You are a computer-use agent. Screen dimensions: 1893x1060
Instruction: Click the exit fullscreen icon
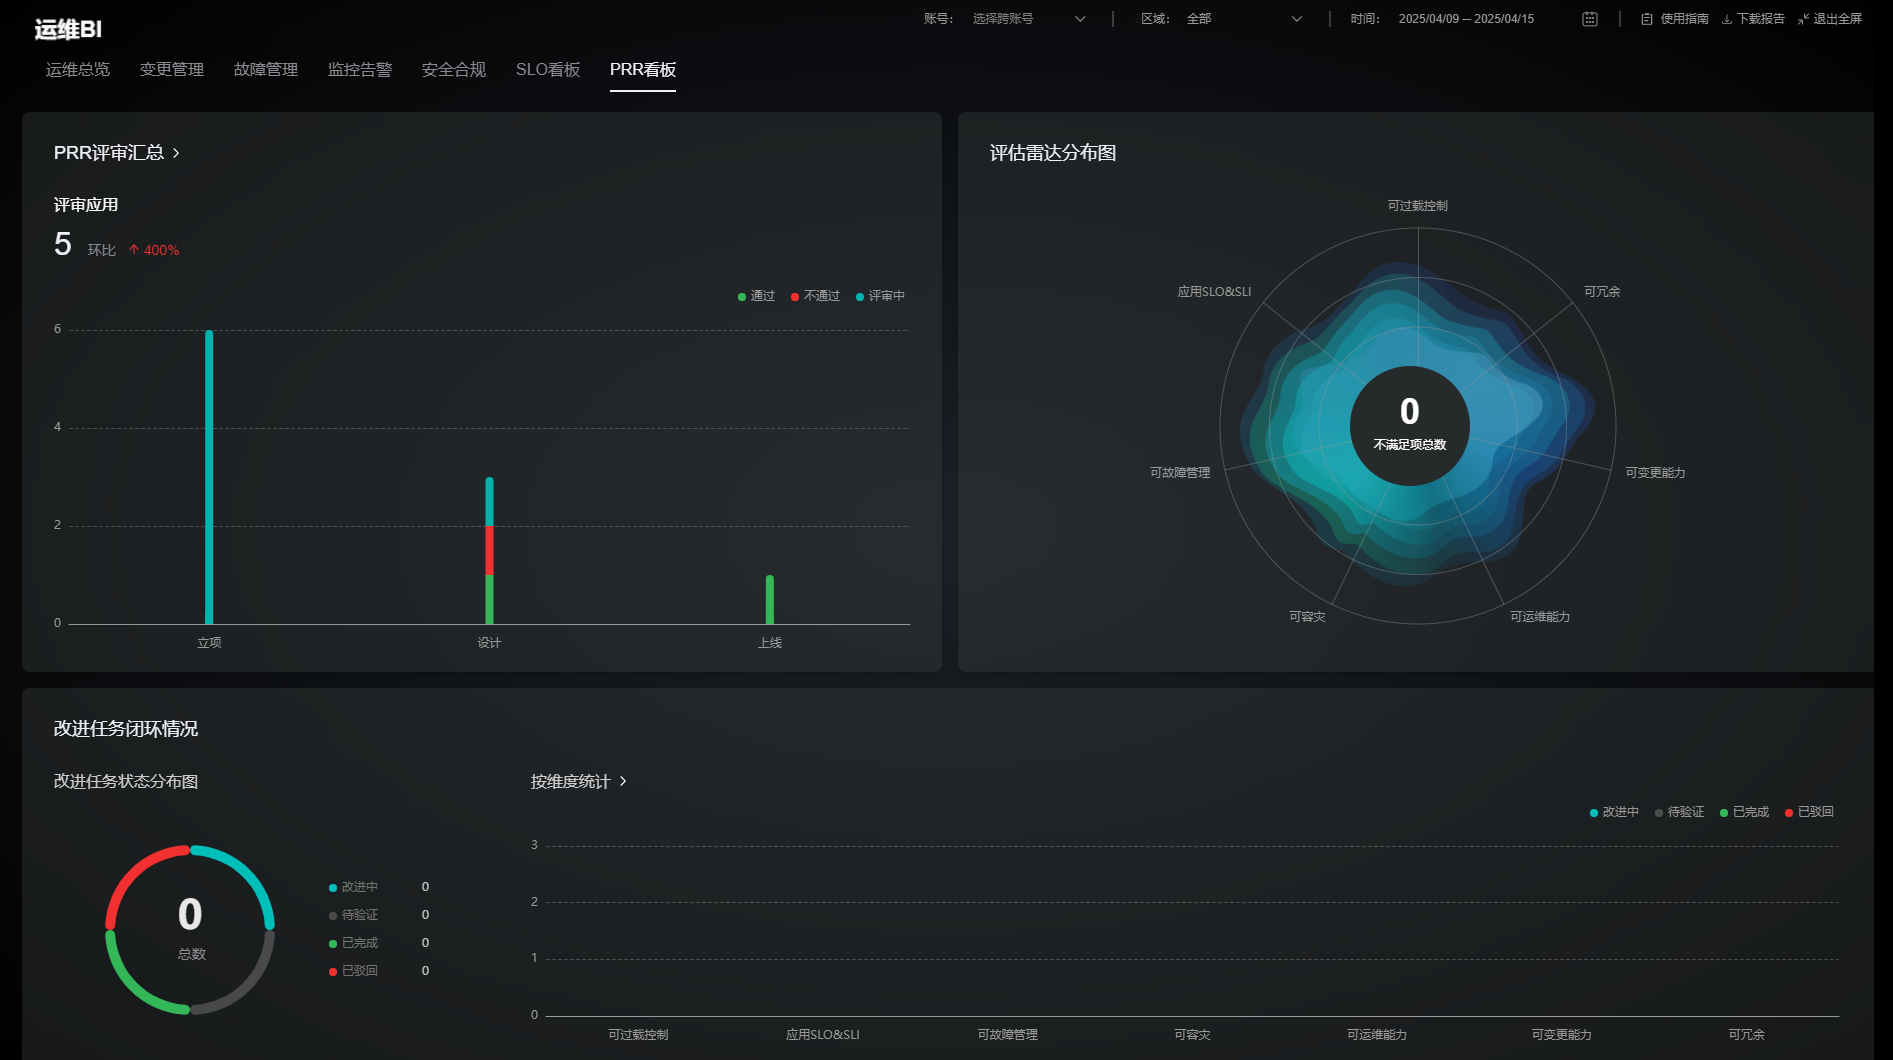click(x=1803, y=19)
